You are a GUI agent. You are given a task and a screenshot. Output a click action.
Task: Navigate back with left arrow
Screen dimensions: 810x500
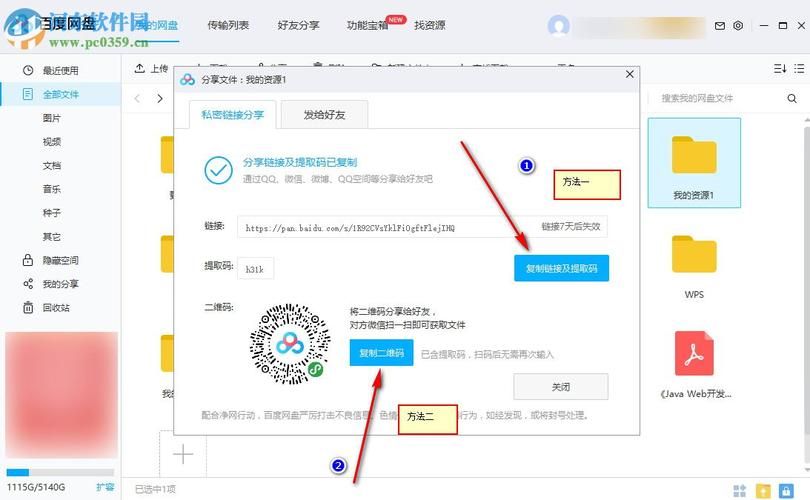tap(137, 99)
